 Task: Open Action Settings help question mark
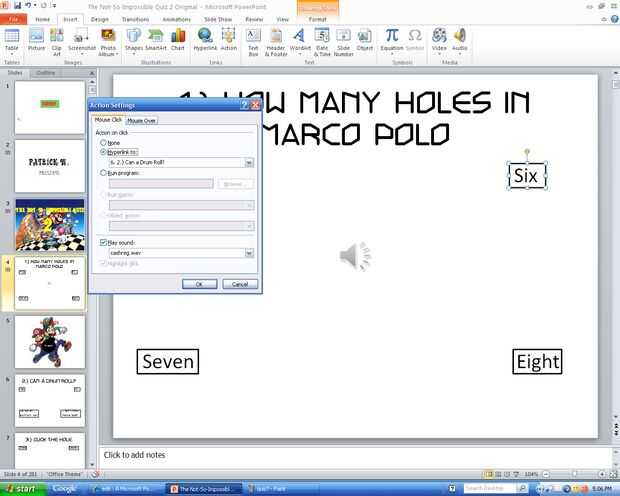[x=244, y=105]
